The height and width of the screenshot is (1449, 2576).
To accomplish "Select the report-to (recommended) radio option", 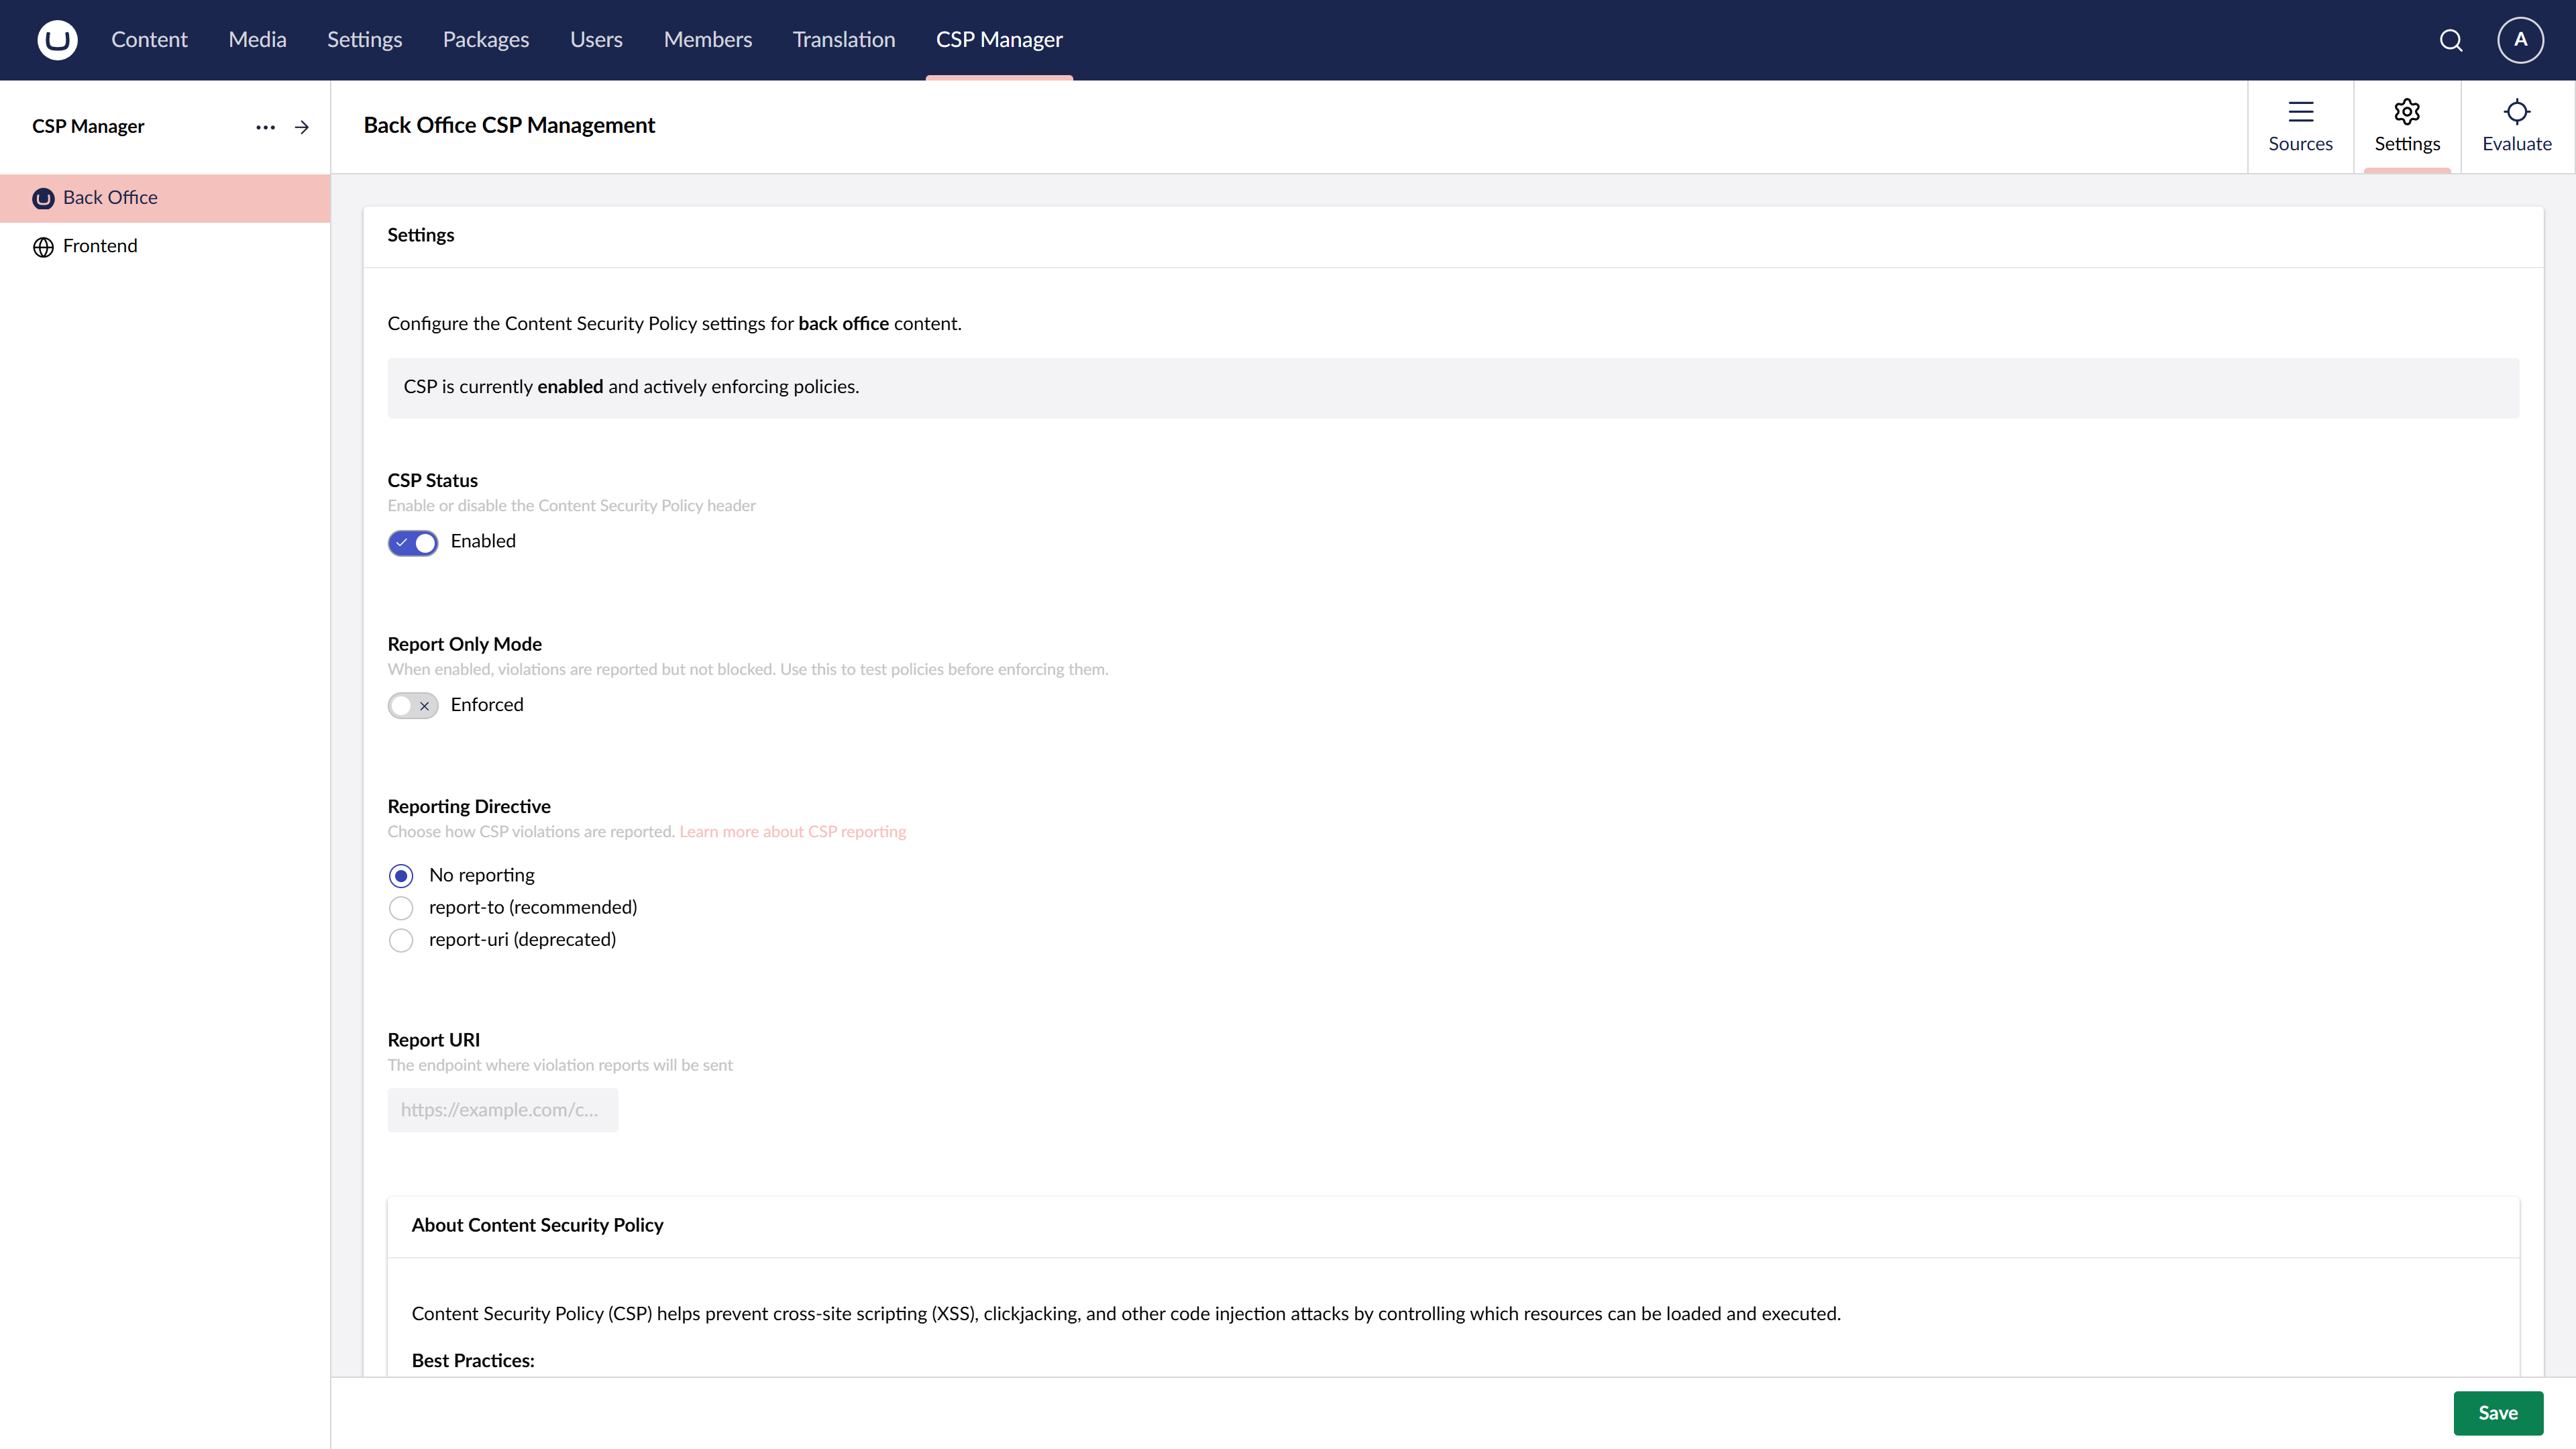I will (x=401, y=908).
